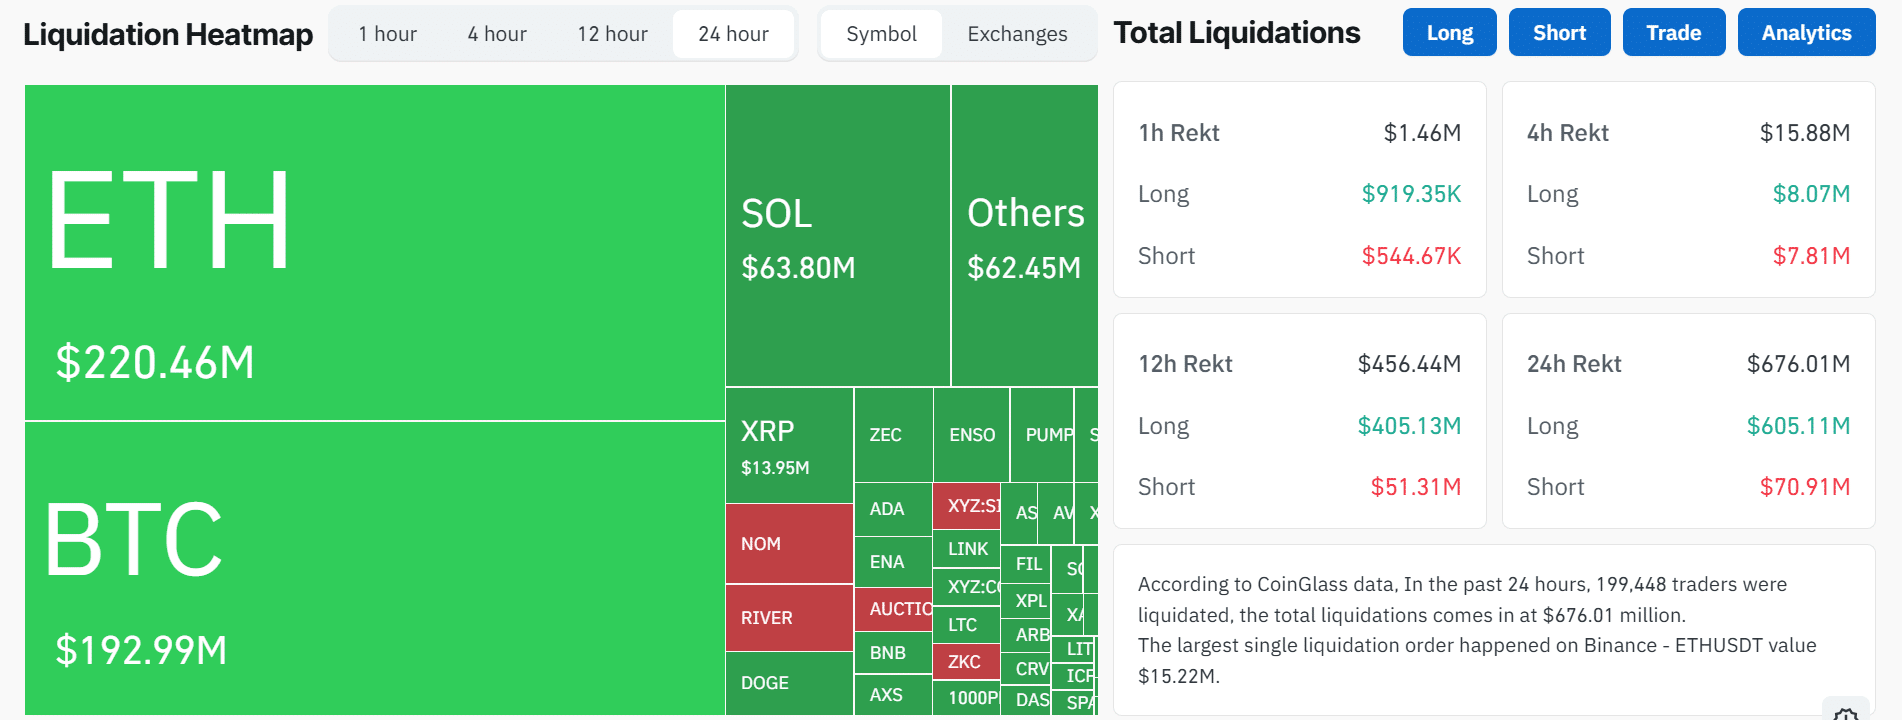Viewport: 1902px width, 720px height.
Task: Select the 1 hour time range
Action: pos(387,33)
